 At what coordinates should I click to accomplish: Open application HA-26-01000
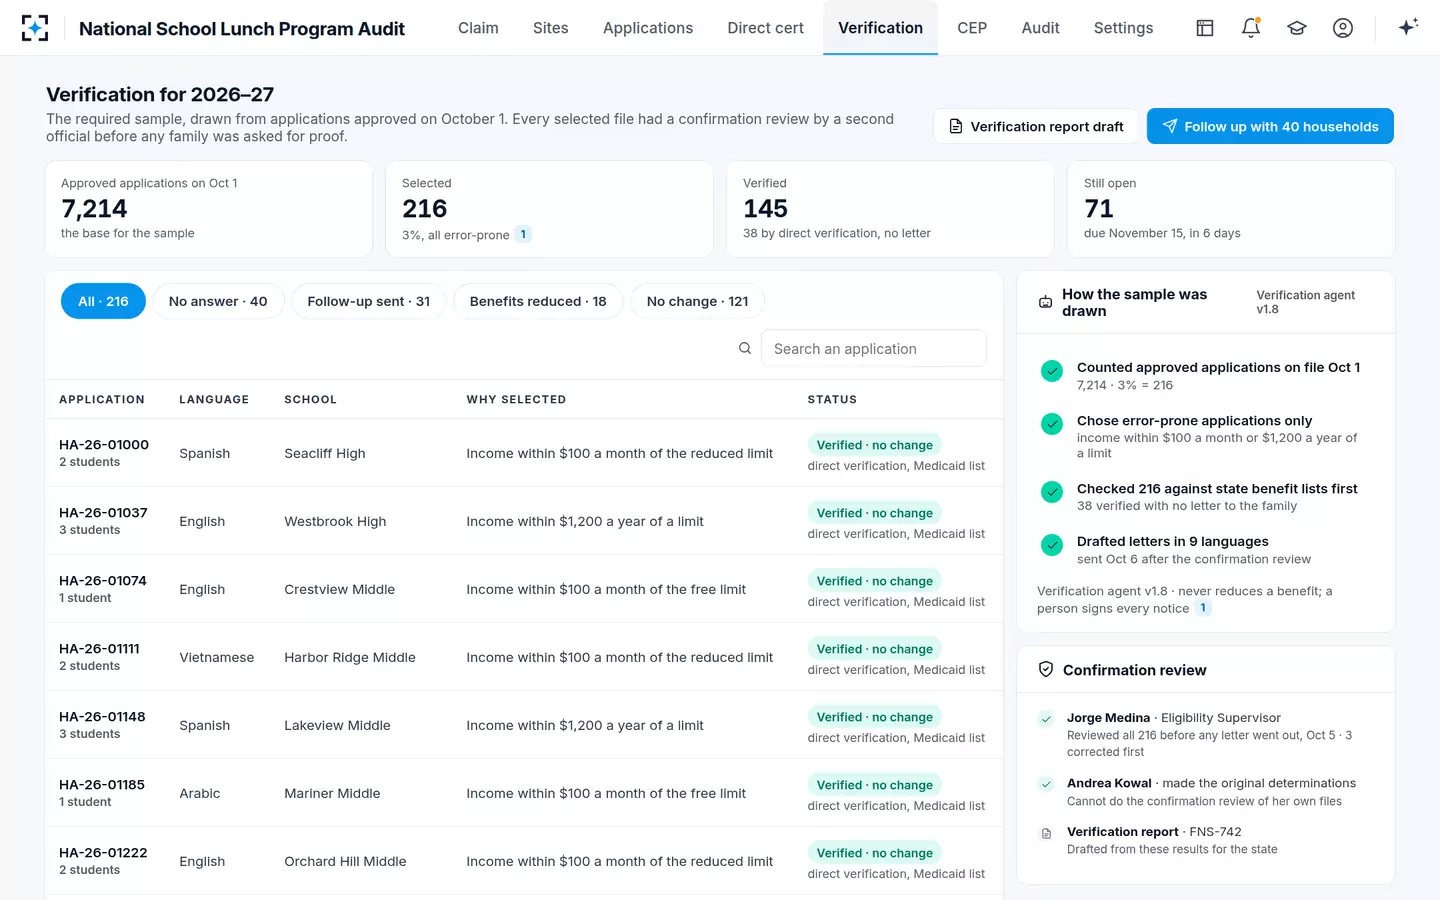pos(104,445)
